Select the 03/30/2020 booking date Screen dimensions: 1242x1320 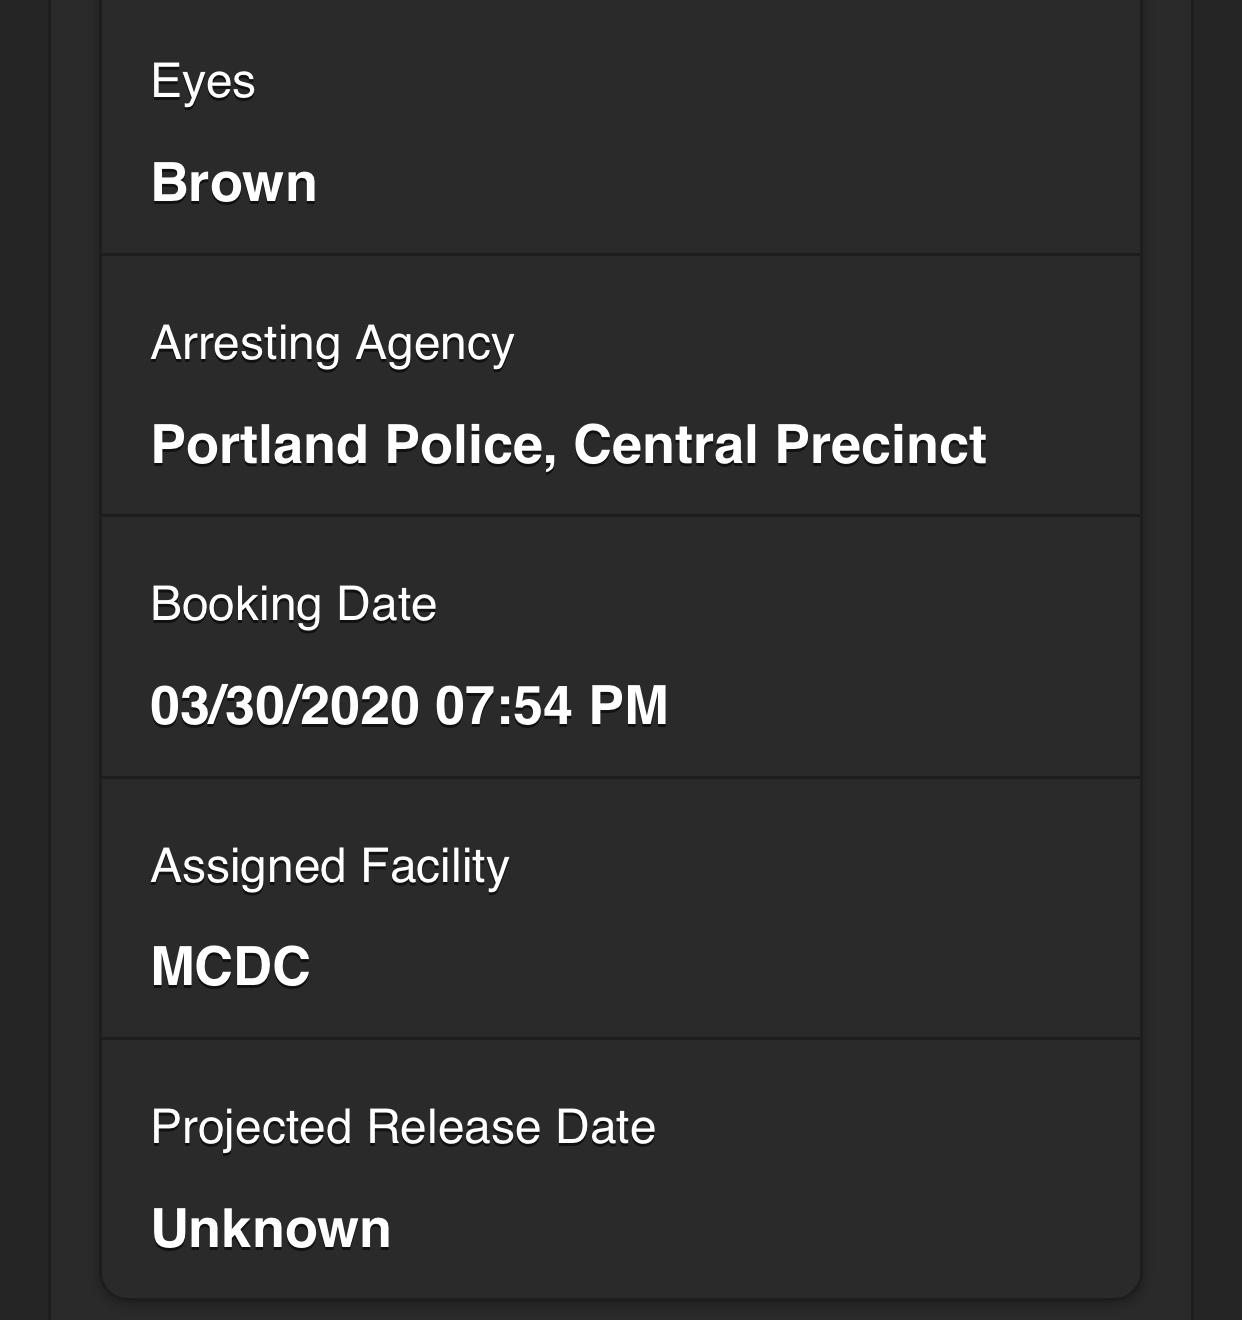(x=285, y=705)
